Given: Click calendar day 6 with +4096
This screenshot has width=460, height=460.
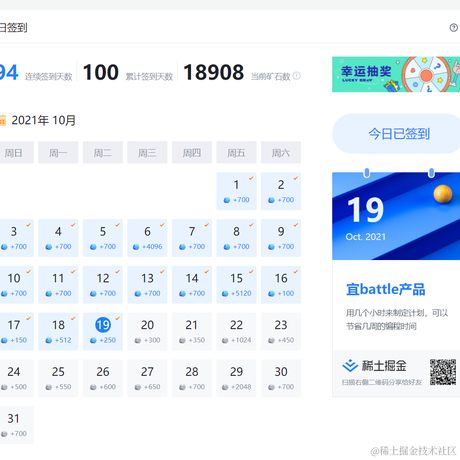Looking at the screenshot, I should point(147,238).
